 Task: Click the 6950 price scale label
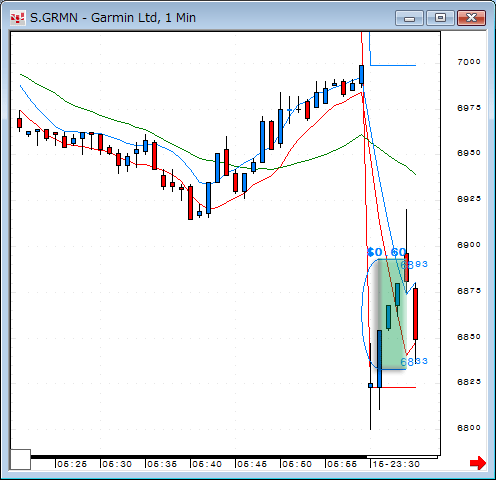click(469, 153)
